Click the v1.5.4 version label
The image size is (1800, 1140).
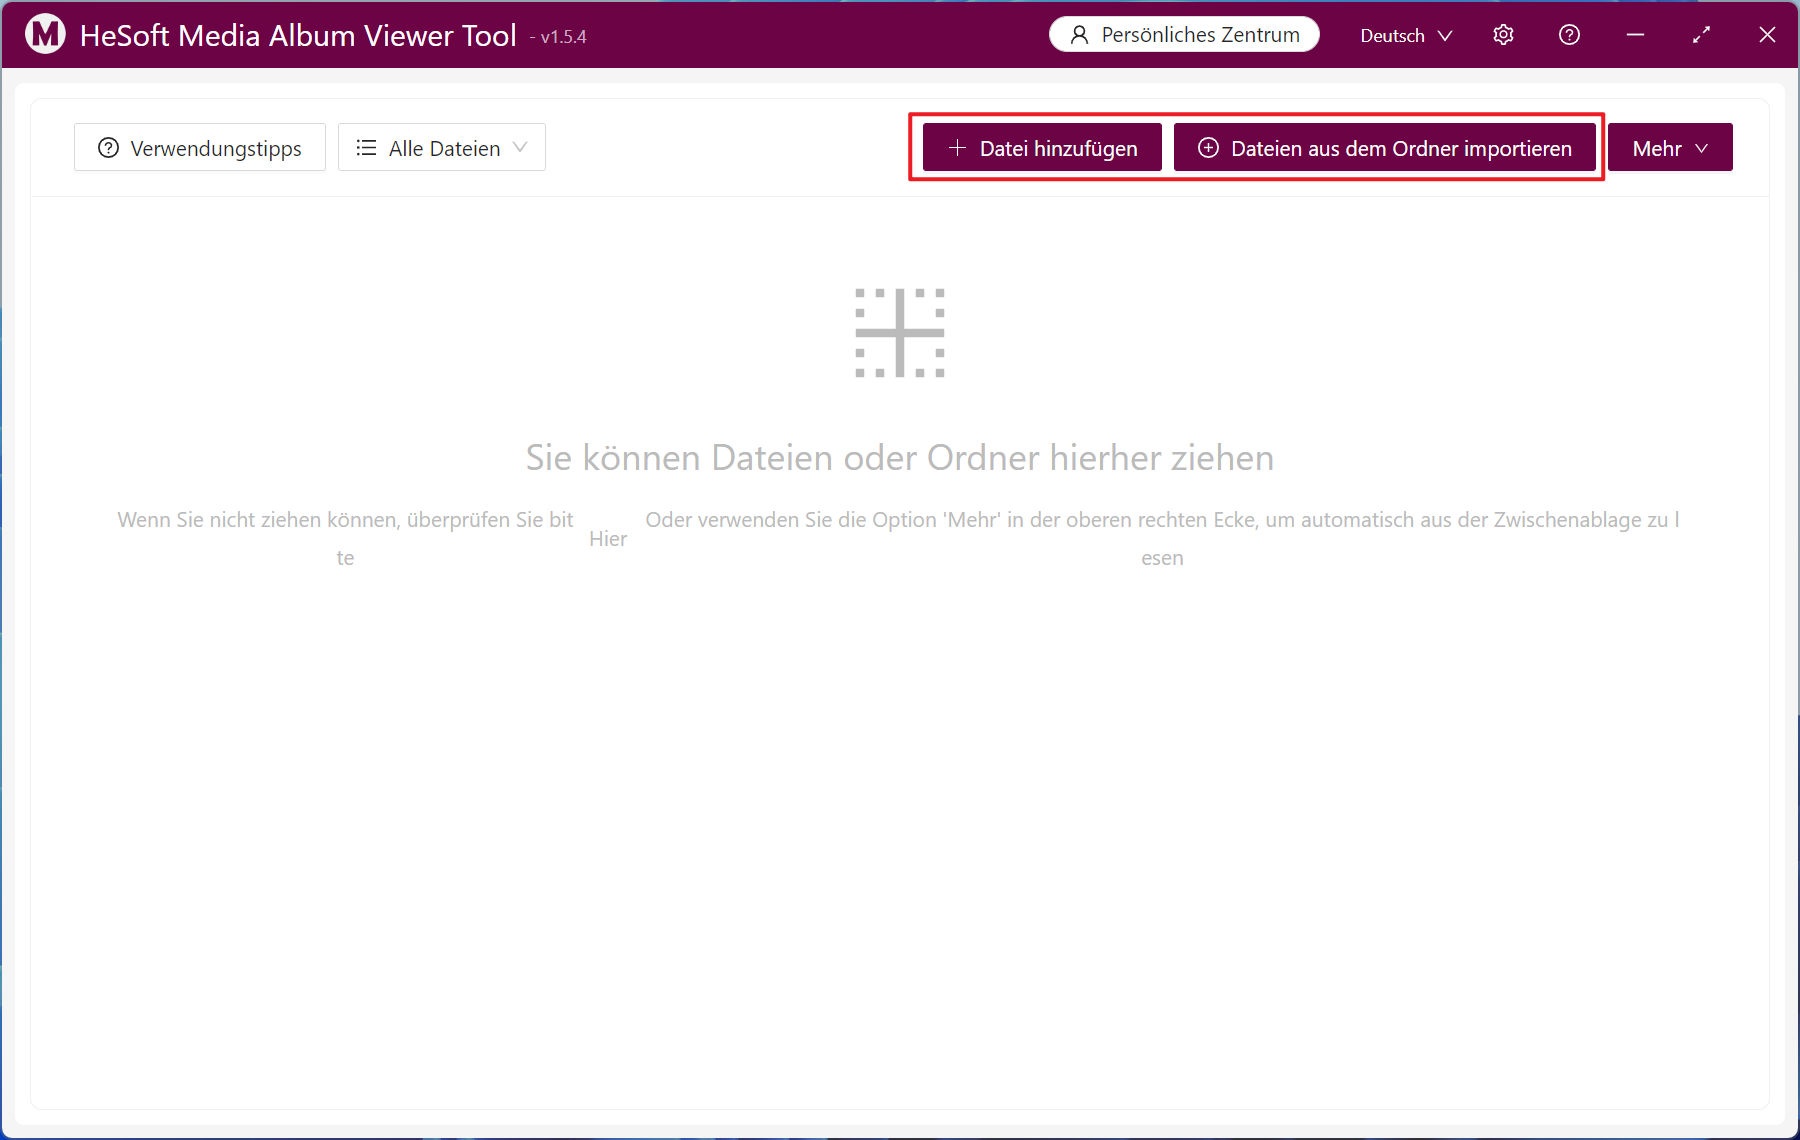pos(563,37)
